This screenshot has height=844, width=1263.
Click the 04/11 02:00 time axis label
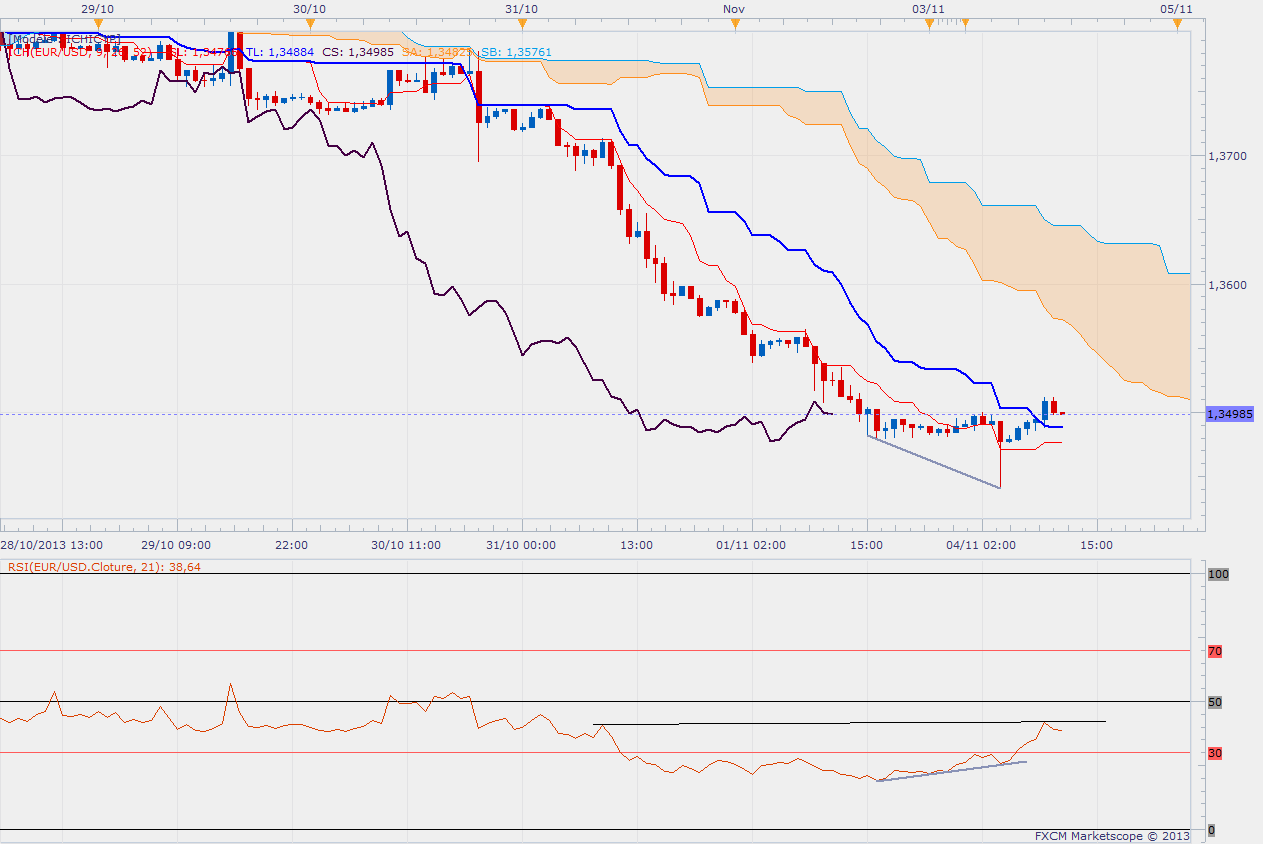981,545
